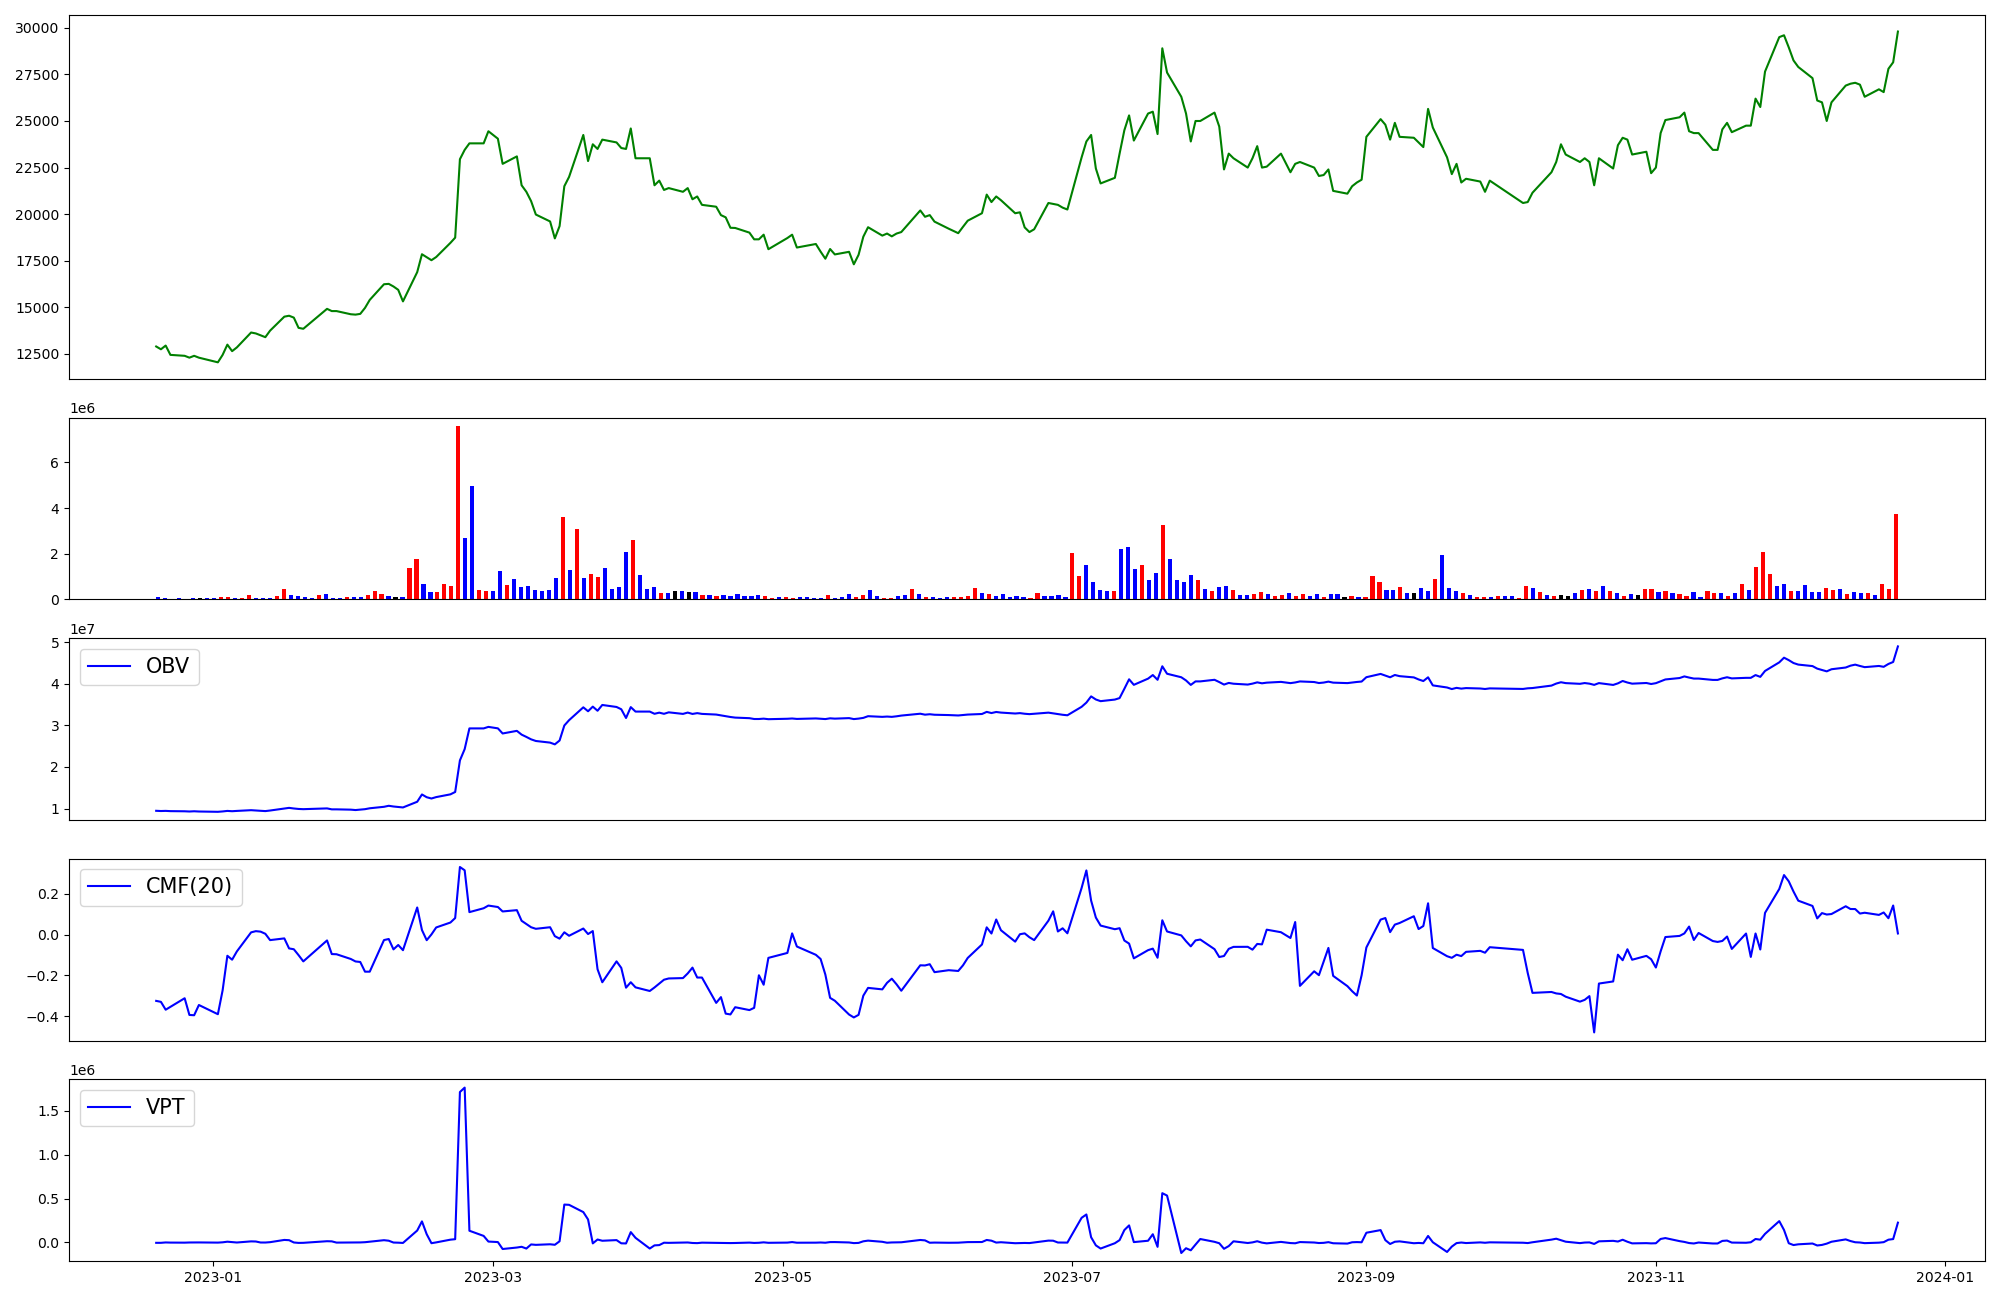Click the 12500 y-axis label on price chart
The image size is (2000, 1300).
(36, 354)
